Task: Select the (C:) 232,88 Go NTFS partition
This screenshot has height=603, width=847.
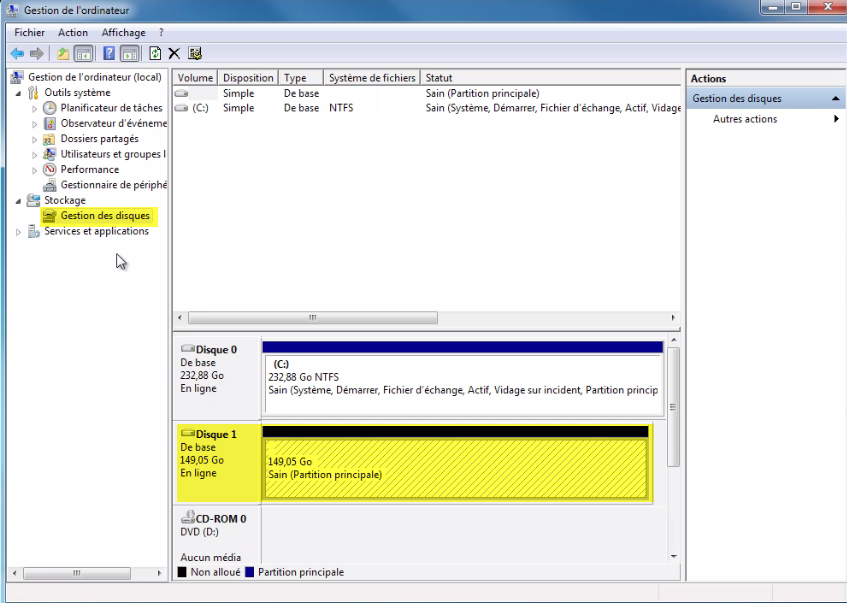Action: (x=463, y=384)
